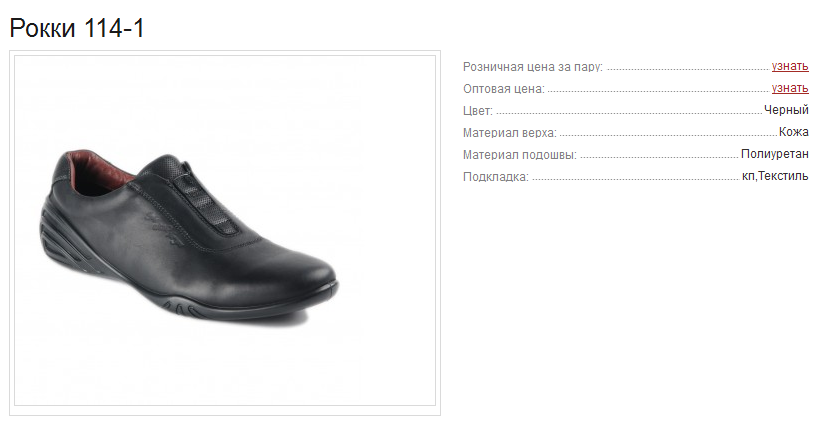Click the 'Подкладка:' lining label
Viewport: 825px width, 424px height.
point(496,177)
